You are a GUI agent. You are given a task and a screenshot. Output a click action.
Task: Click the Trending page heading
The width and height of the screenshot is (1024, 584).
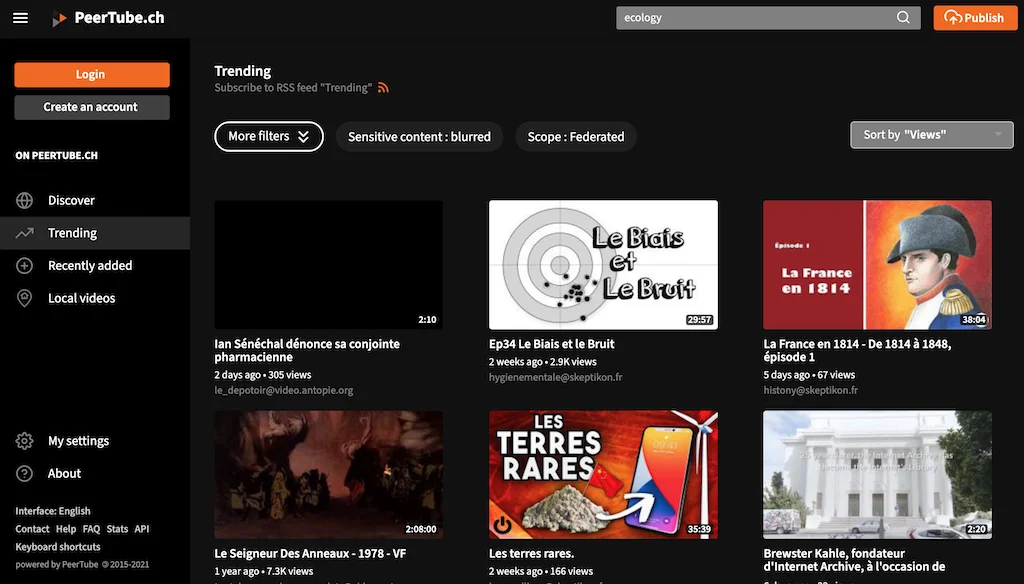pos(243,71)
